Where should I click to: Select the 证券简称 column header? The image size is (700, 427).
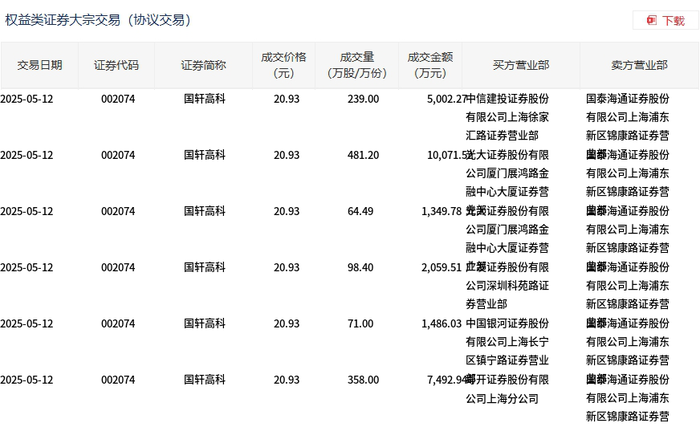click(204, 65)
